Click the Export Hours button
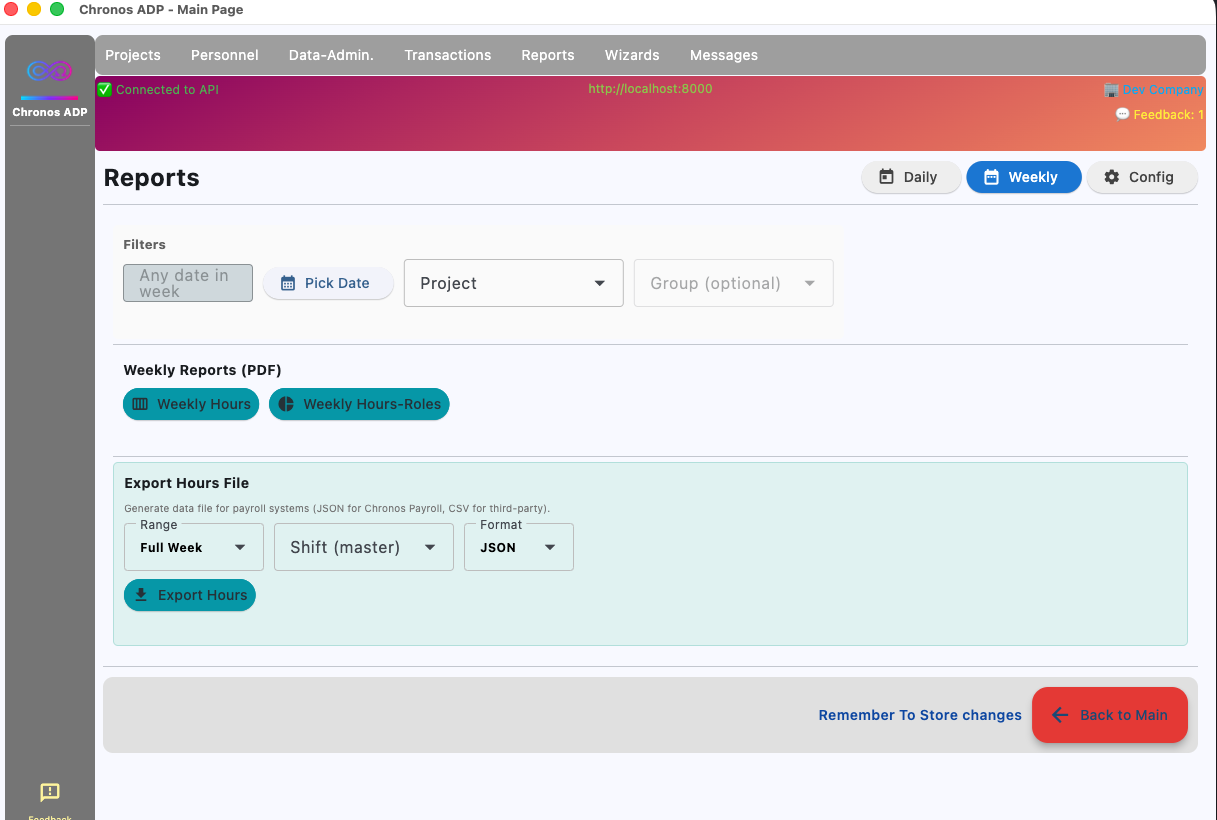 click(190, 595)
